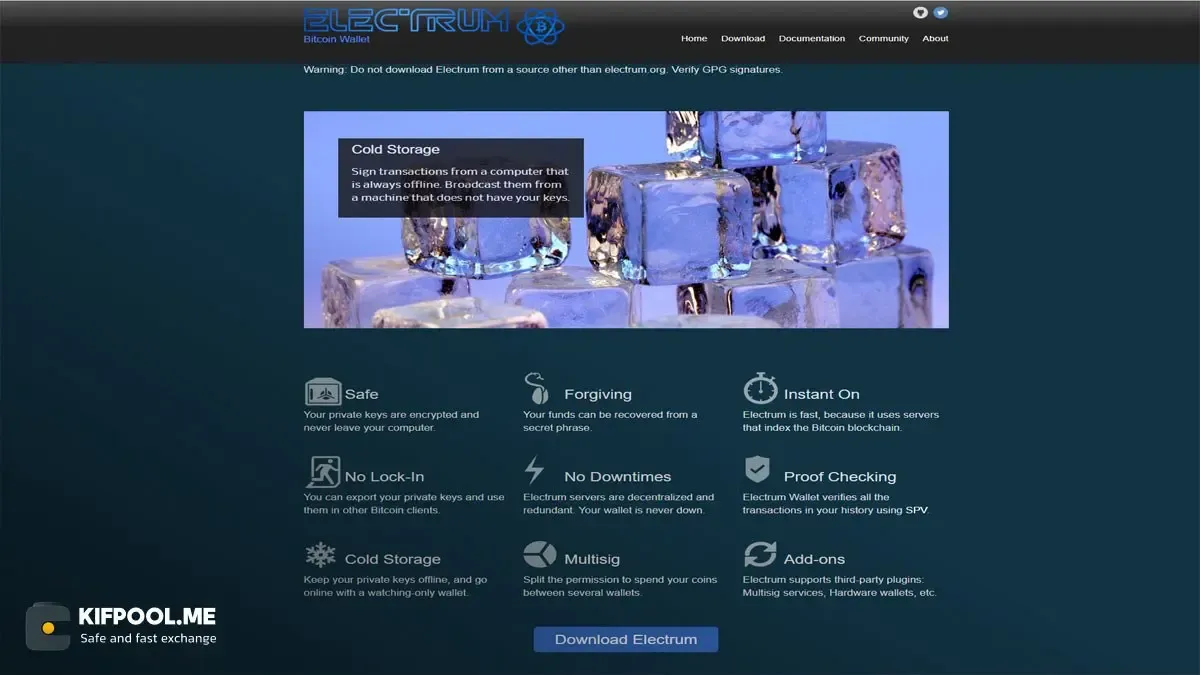Viewport: 1200px width, 675px height.
Task: Click the ice cubes Cold Storage banner
Action: pyautogui.click(x=626, y=219)
